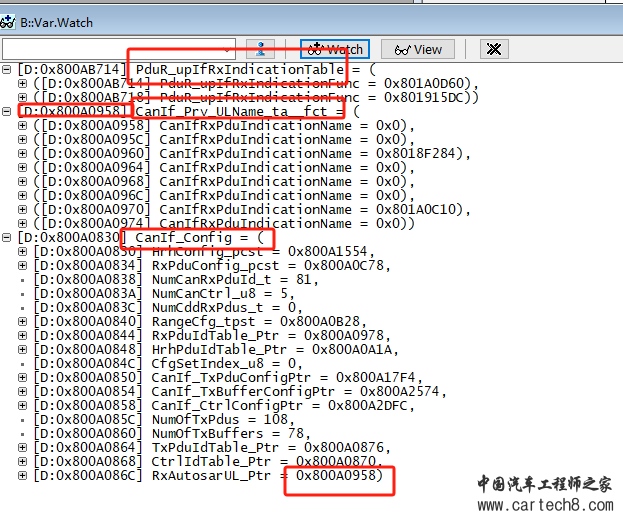
Task: Click the delete X icon in toolbar
Action: pyautogui.click(x=492, y=49)
